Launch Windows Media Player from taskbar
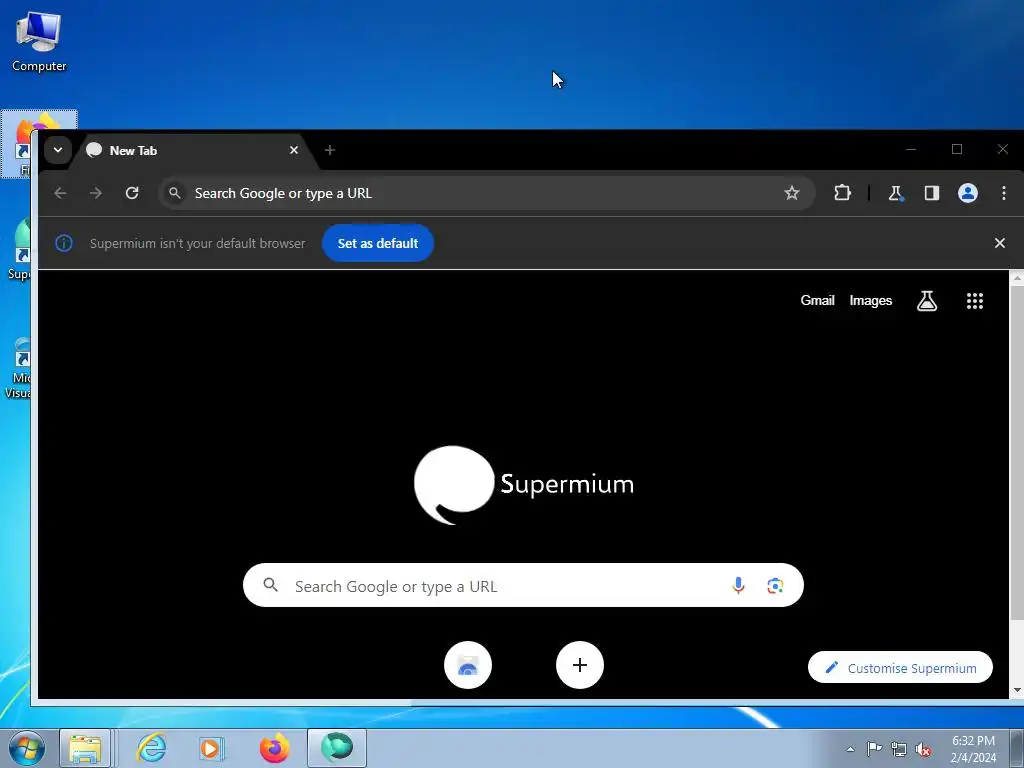 coord(211,748)
